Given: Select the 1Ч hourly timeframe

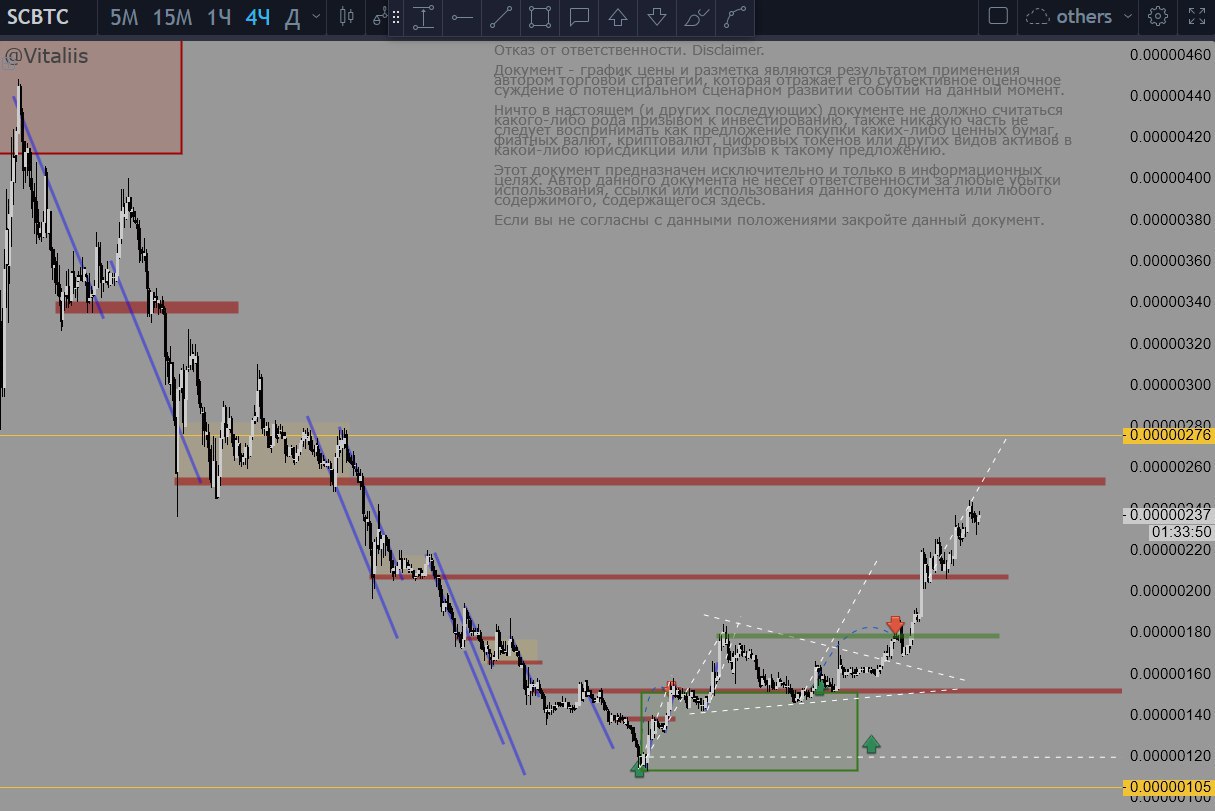Looking at the screenshot, I should 218,17.
